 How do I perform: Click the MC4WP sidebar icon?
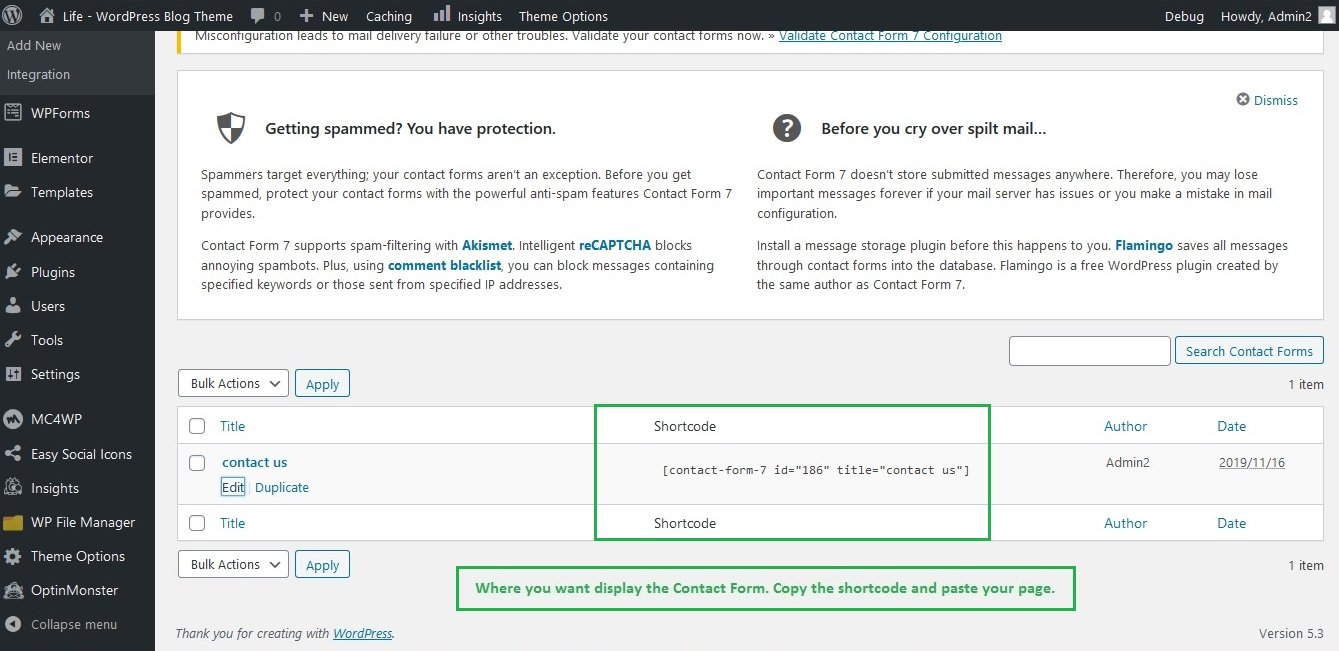pos(13,419)
